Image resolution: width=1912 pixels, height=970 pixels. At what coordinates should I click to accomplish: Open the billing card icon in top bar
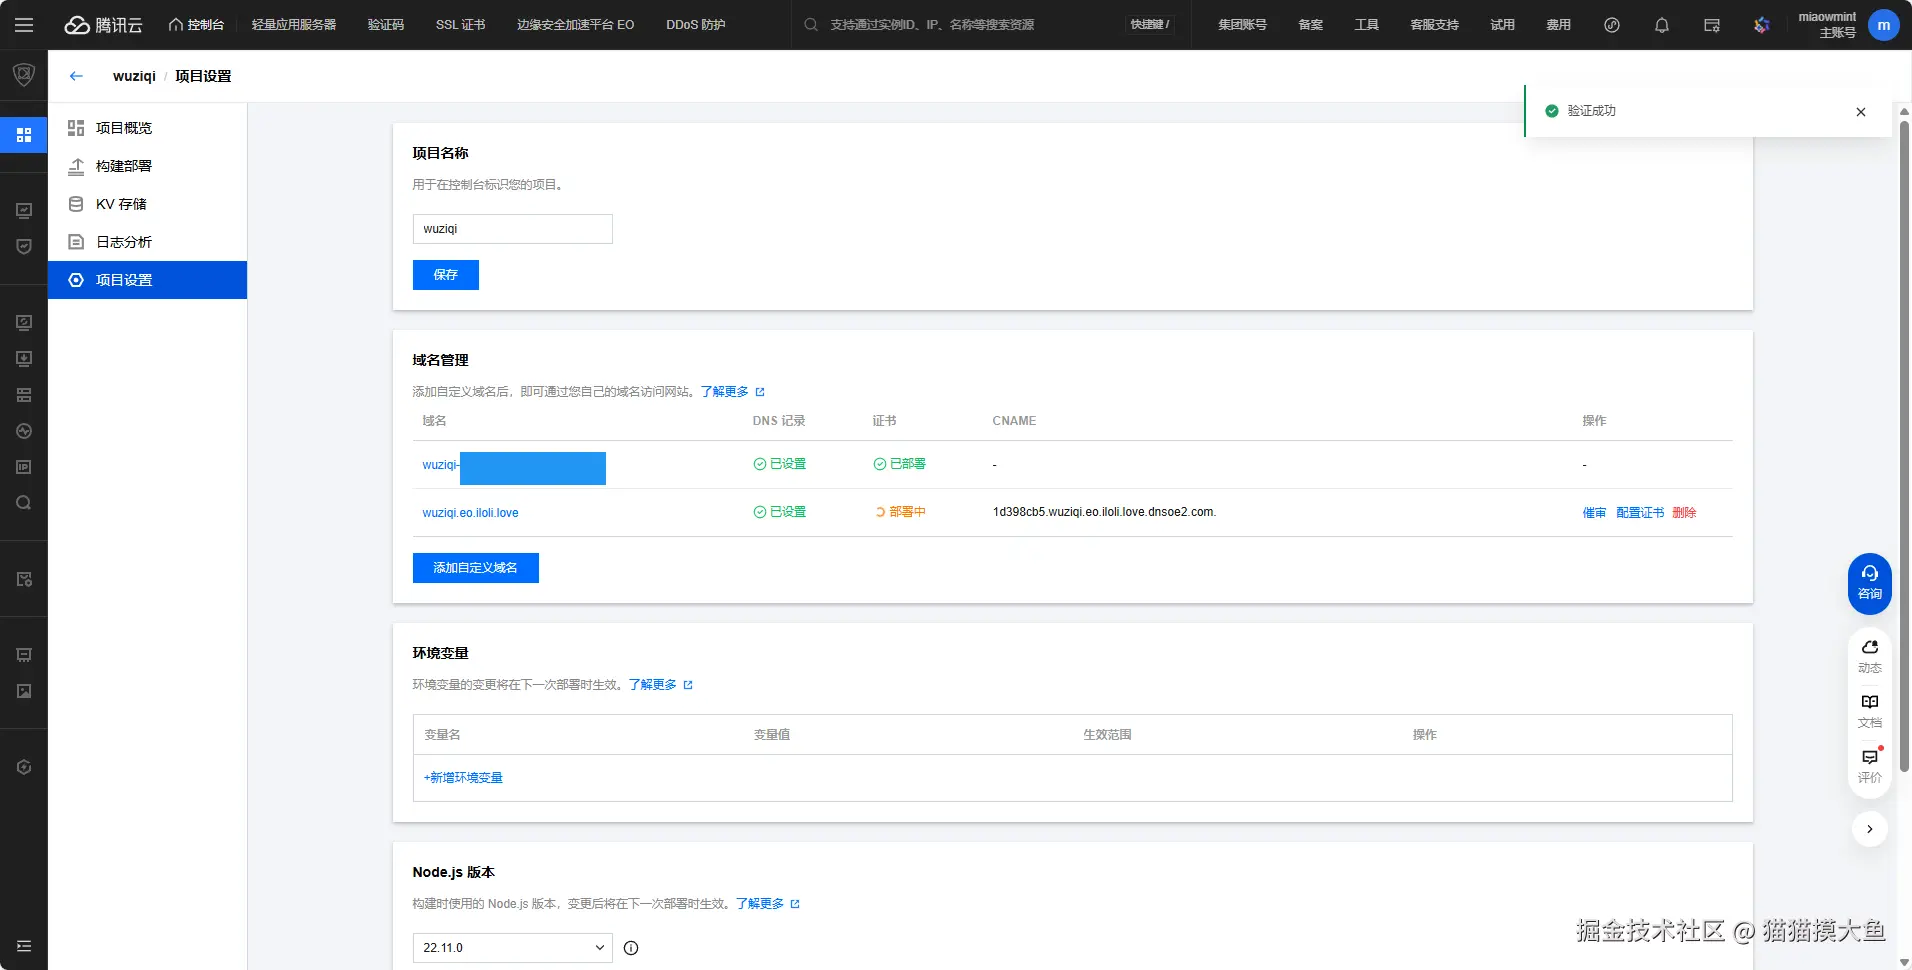[x=1712, y=25]
